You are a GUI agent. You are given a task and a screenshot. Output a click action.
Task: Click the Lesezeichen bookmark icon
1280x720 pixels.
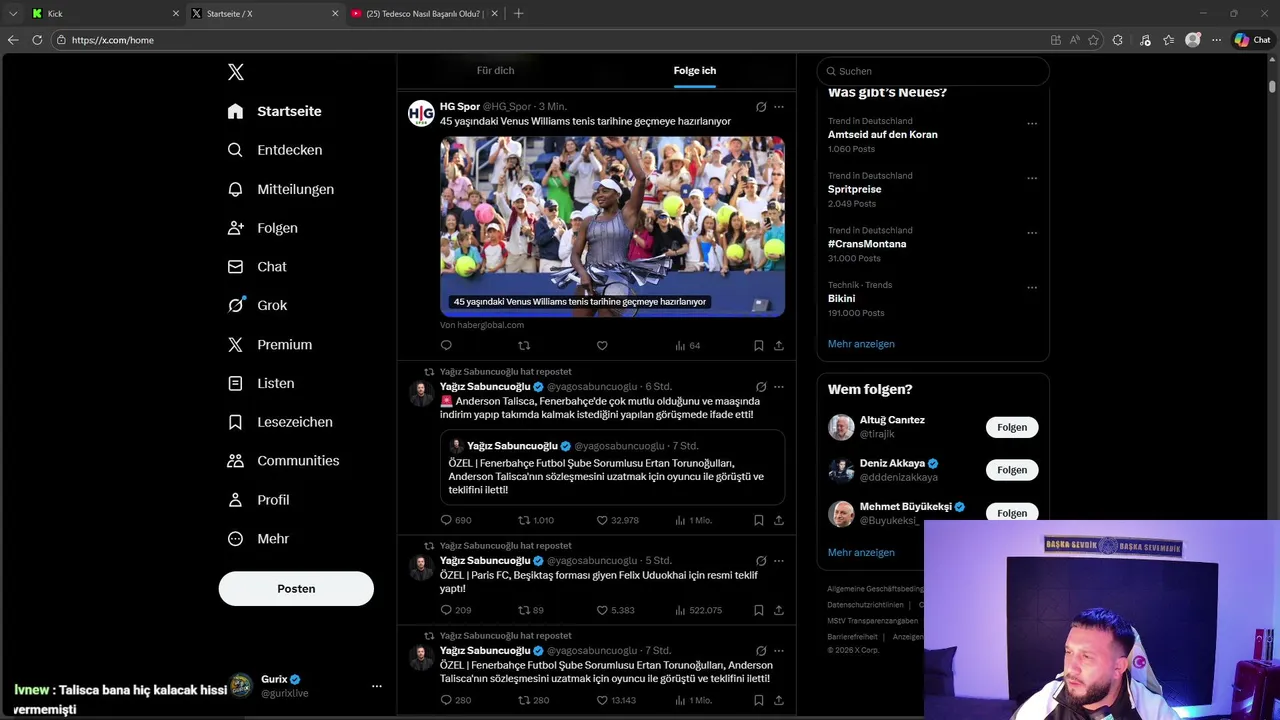(235, 422)
